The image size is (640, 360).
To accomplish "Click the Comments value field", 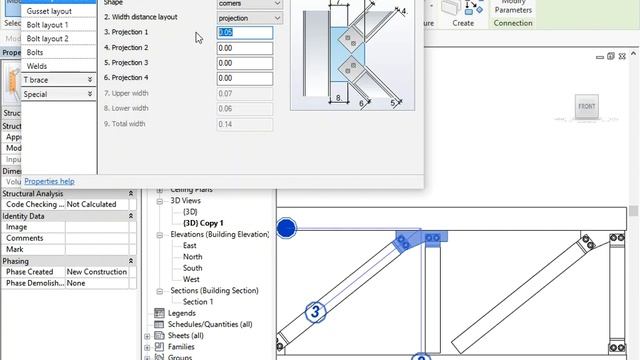I will pos(97,238).
